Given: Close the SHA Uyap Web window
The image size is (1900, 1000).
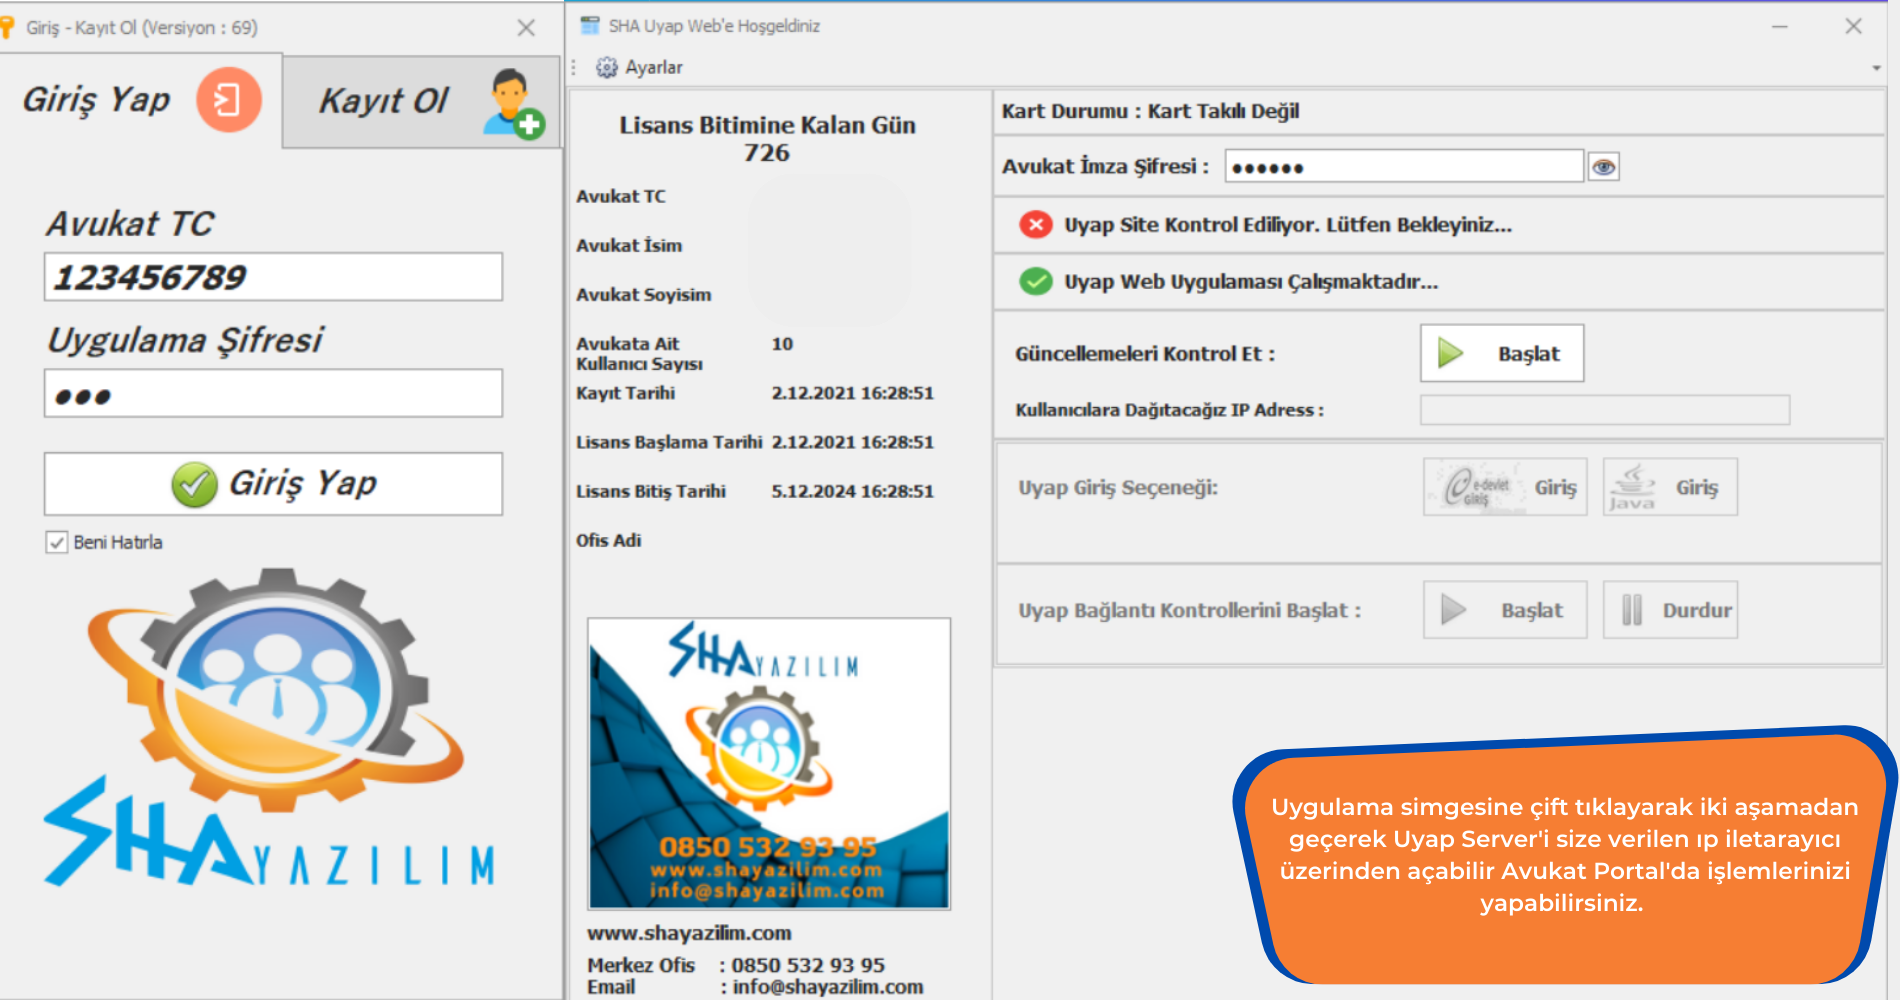Looking at the screenshot, I should click(1853, 27).
